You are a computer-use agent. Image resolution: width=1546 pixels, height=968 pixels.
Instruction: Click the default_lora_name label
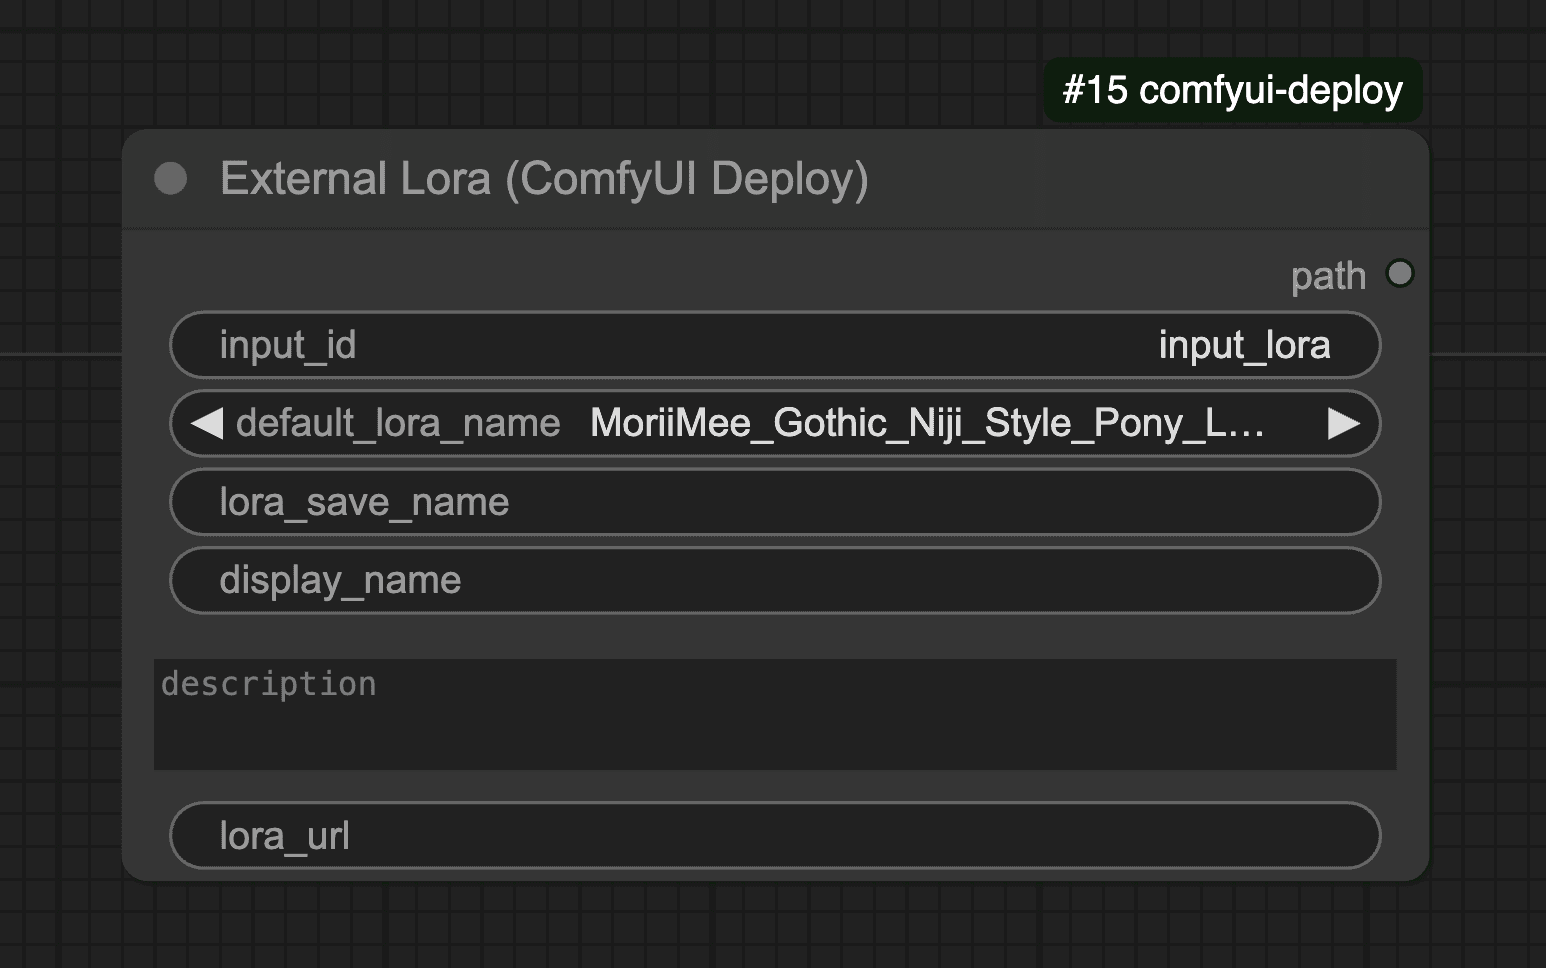(x=398, y=423)
